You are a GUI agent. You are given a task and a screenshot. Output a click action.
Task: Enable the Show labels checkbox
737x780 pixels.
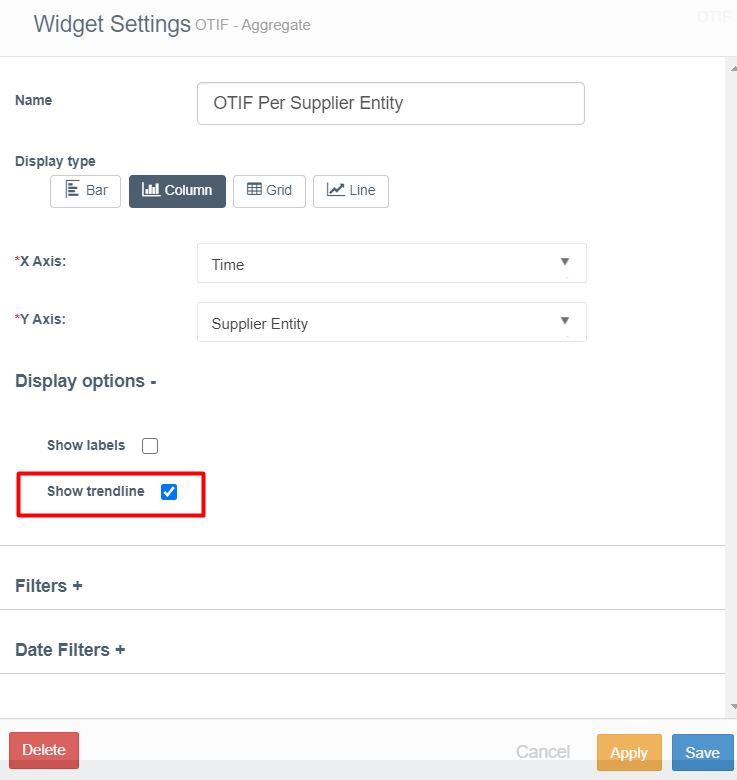point(150,446)
